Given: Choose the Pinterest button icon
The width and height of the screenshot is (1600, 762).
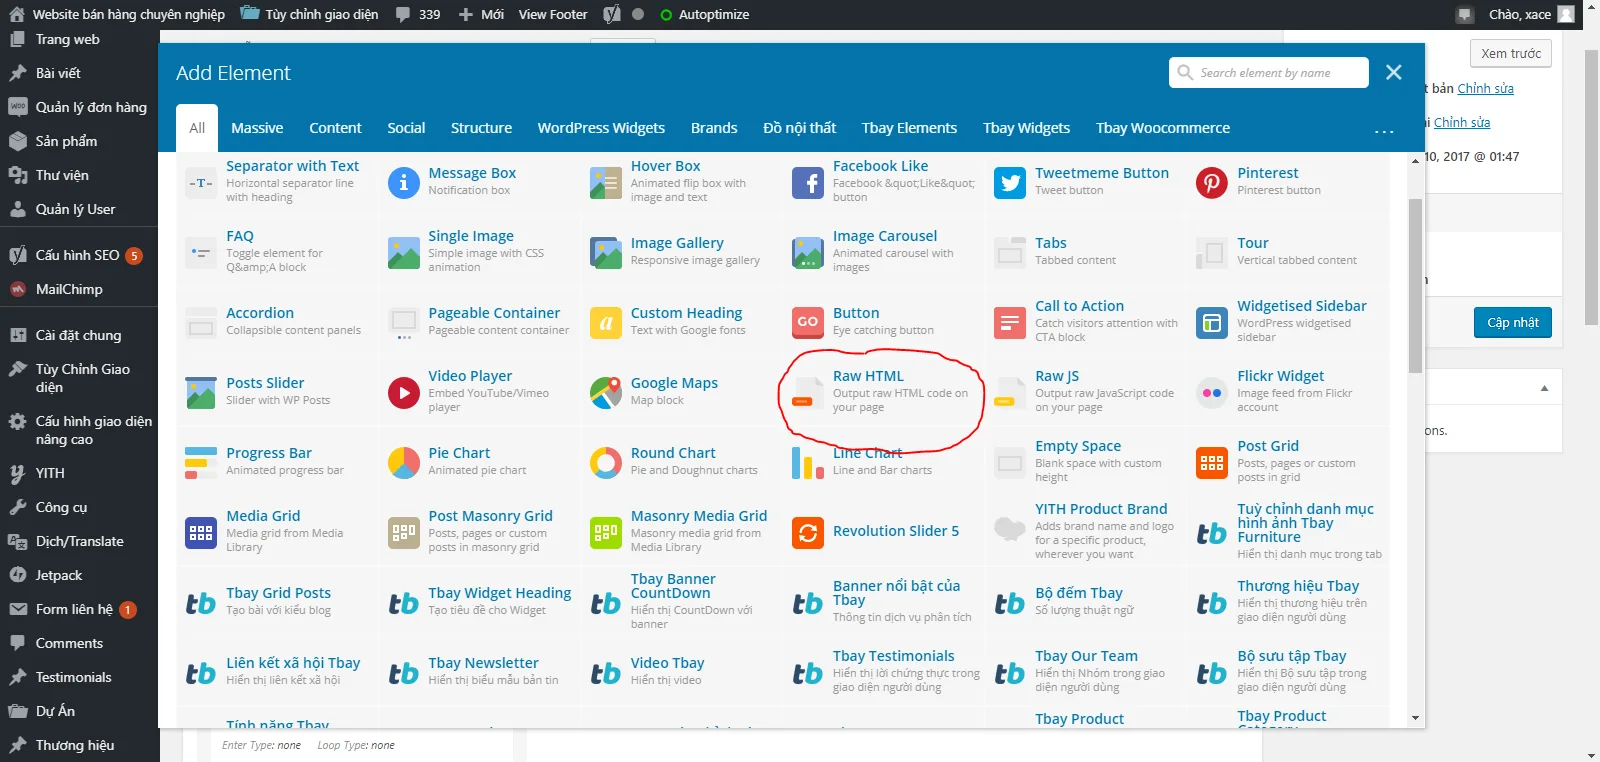Looking at the screenshot, I should click(x=1212, y=183).
